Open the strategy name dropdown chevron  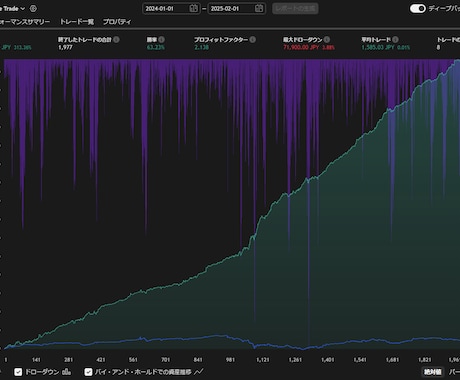click(x=23, y=9)
